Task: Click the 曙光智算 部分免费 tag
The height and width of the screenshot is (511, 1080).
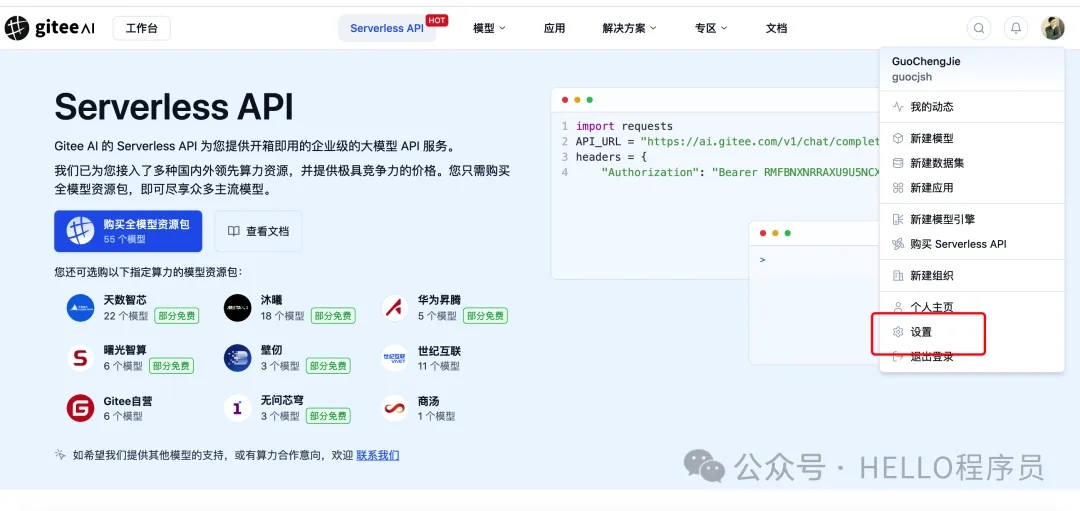Action: [x=171, y=366]
